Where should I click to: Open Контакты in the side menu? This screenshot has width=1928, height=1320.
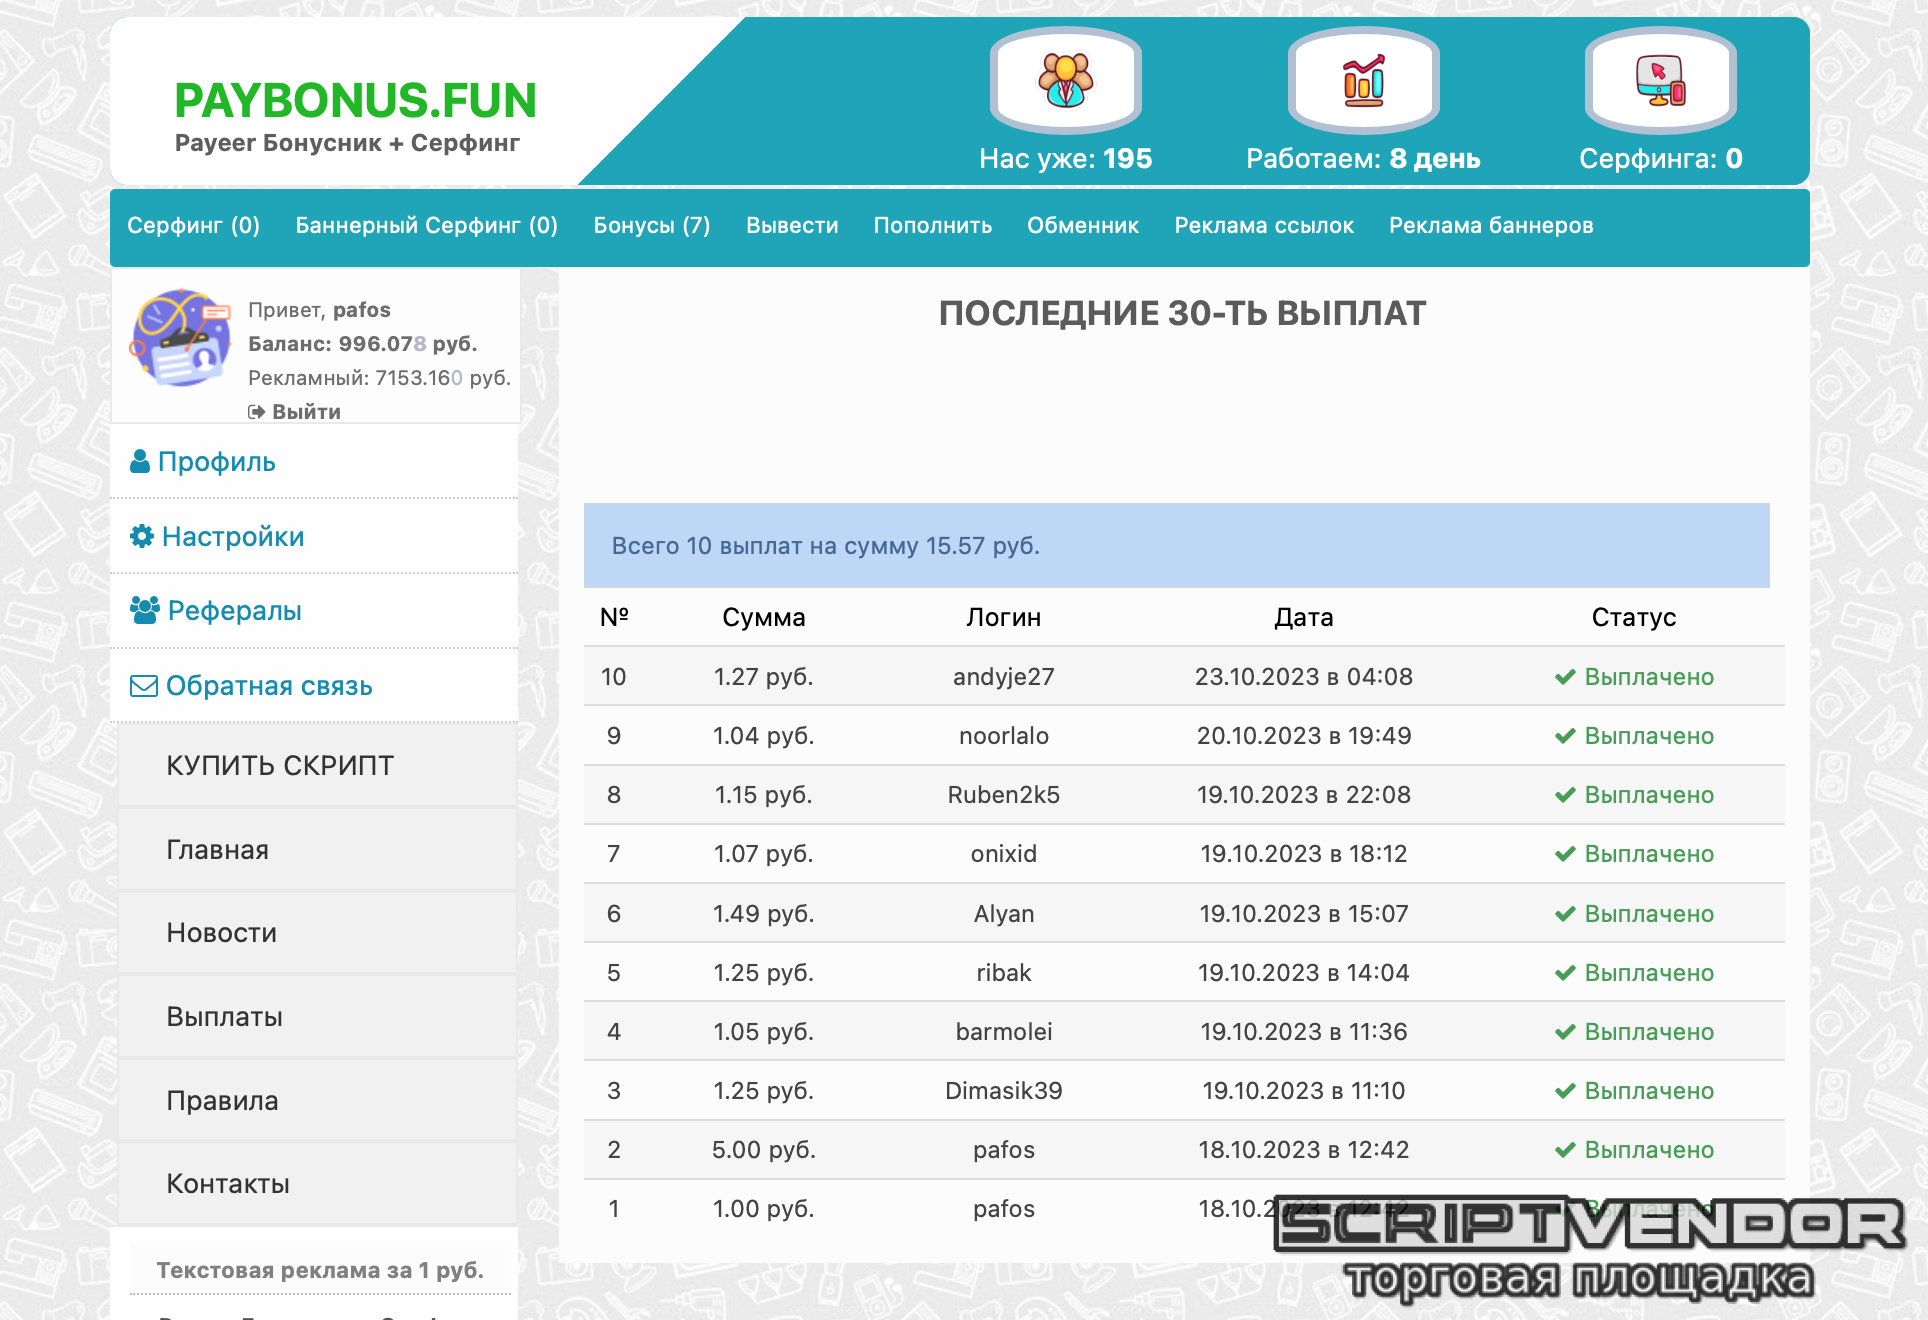(317, 1184)
